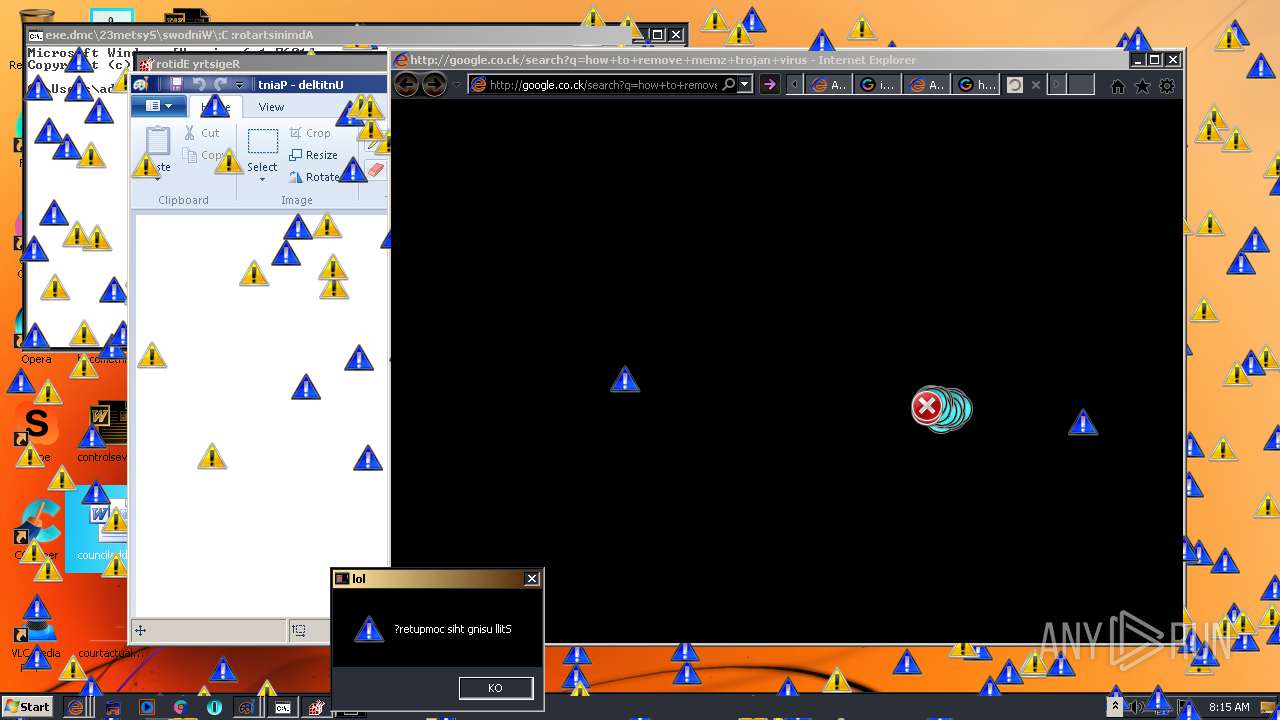The width and height of the screenshot is (1280, 720).
Task: Open the Opera desktop shortcut
Action: tap(36, 340)
